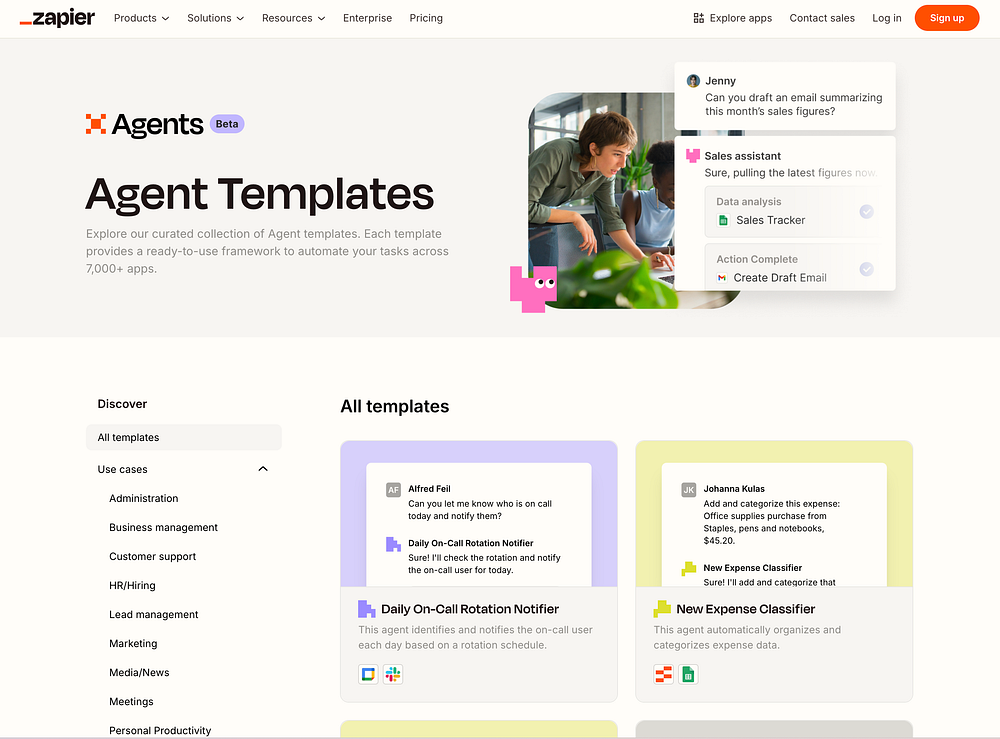The width and height of the screenshot is (1000, 739).
Task: Click the Beta badge next to Agents
Action: pos(226,124)
